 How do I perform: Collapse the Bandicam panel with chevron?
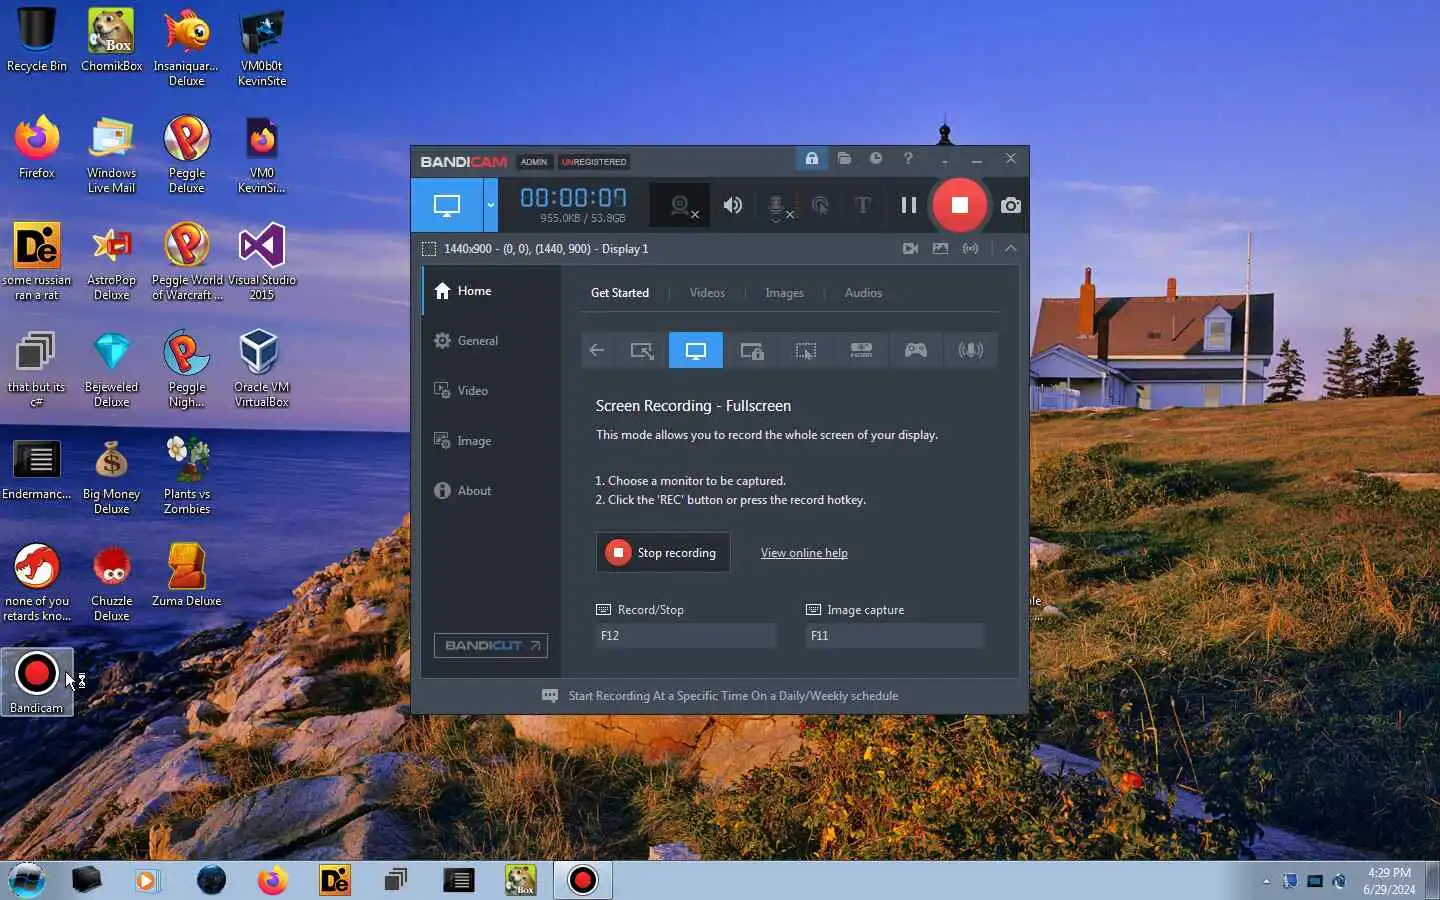(x=1010, y=248)
